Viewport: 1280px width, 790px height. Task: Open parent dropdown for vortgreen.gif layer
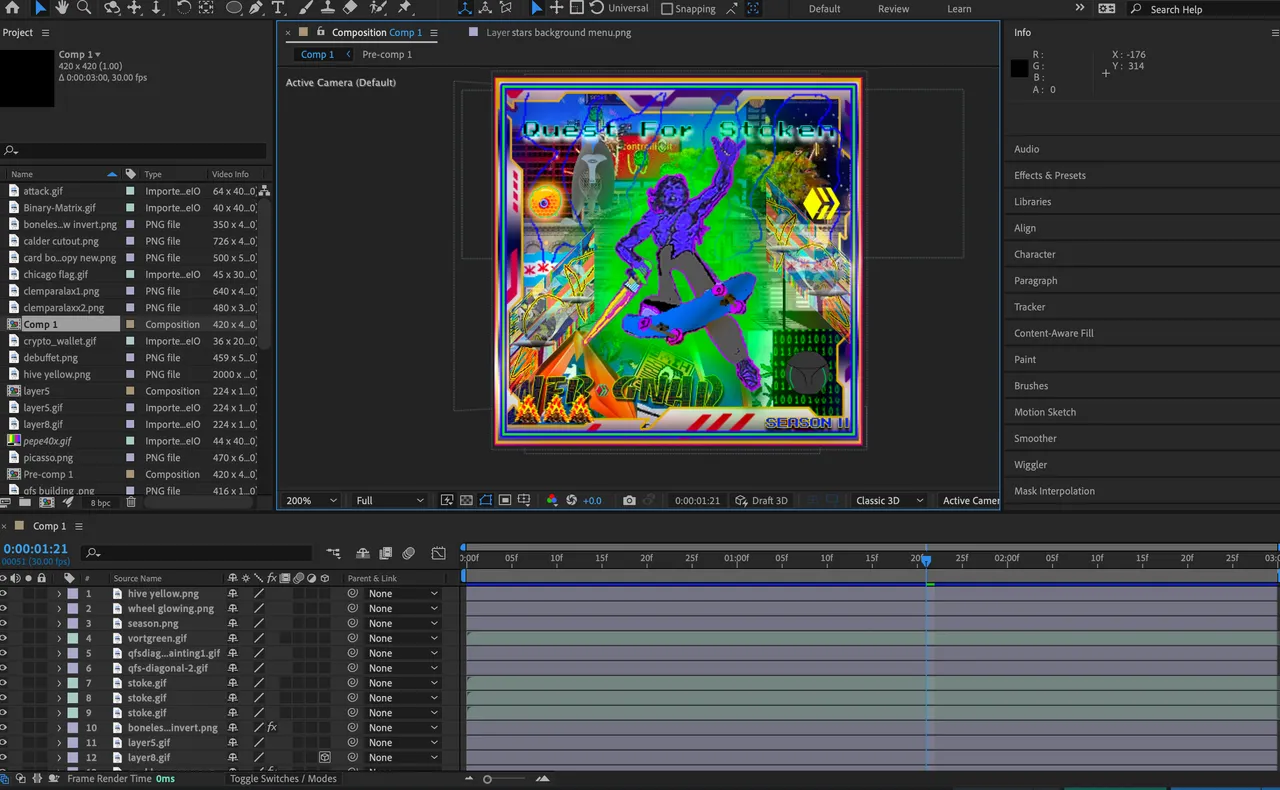pyautogui.click(x=403, y=638)
